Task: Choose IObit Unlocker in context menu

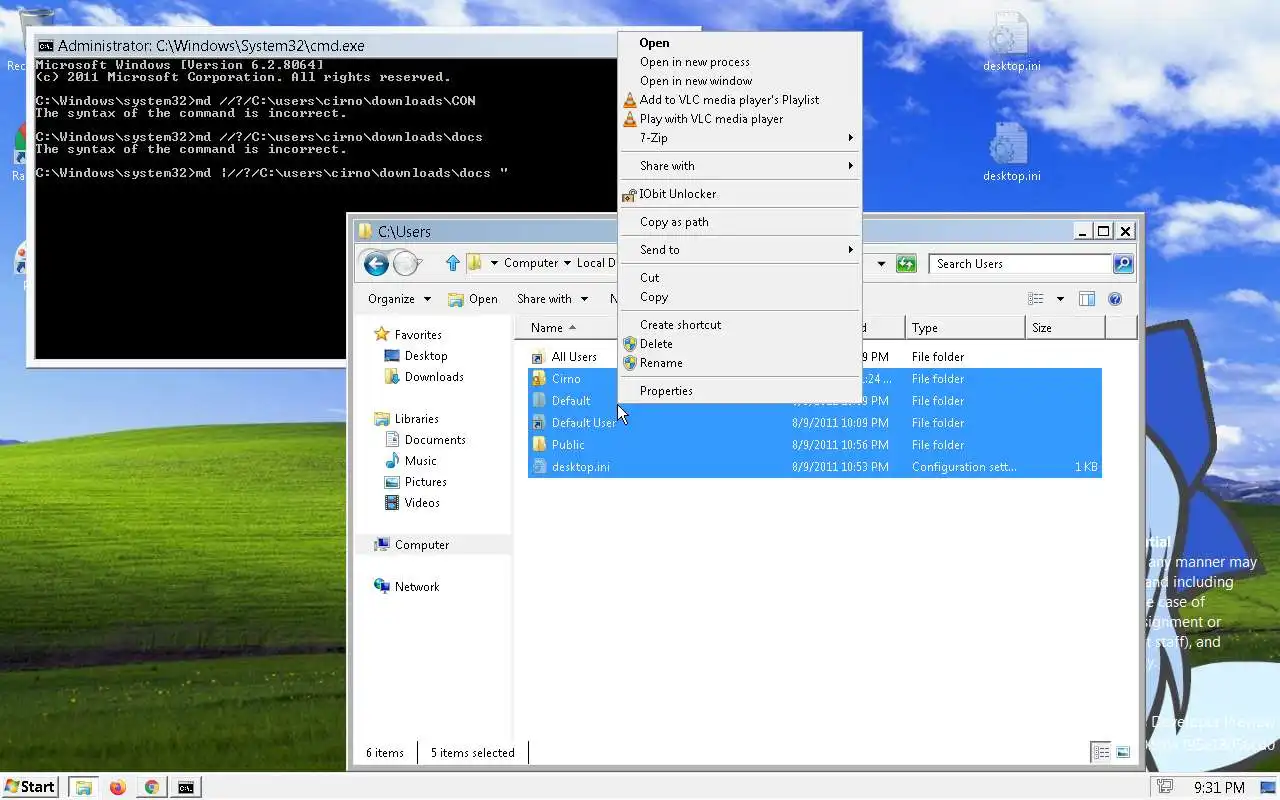Action: 740,194
